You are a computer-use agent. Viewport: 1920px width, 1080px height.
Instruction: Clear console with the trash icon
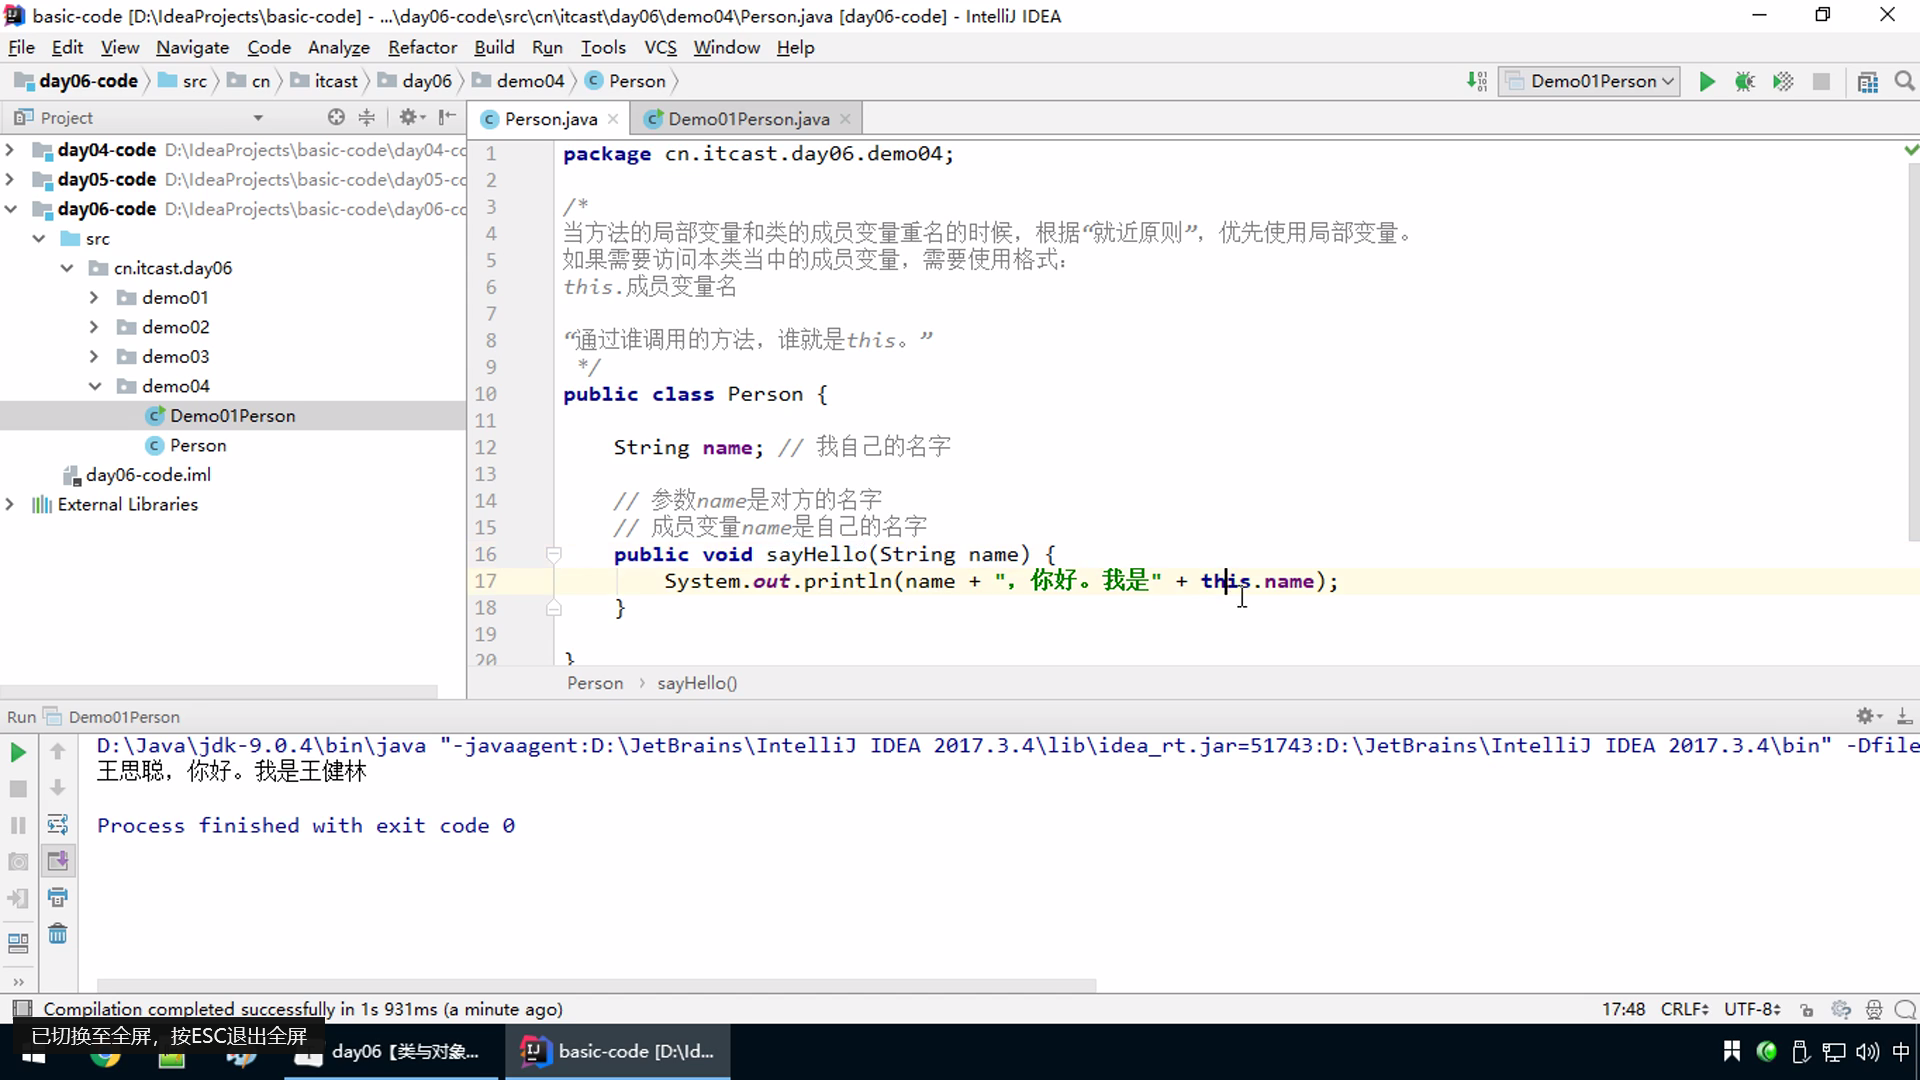(x=58, y=934)
